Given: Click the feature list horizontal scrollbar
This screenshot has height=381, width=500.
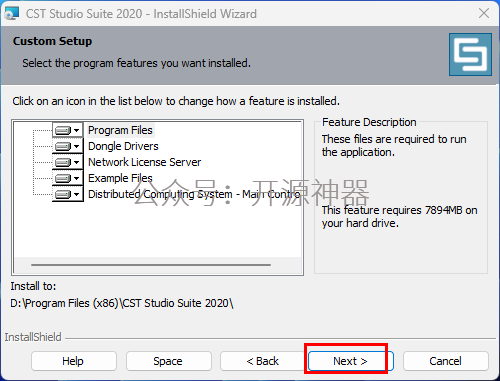Looking at the screenshot, I should [x=151, y=265].
